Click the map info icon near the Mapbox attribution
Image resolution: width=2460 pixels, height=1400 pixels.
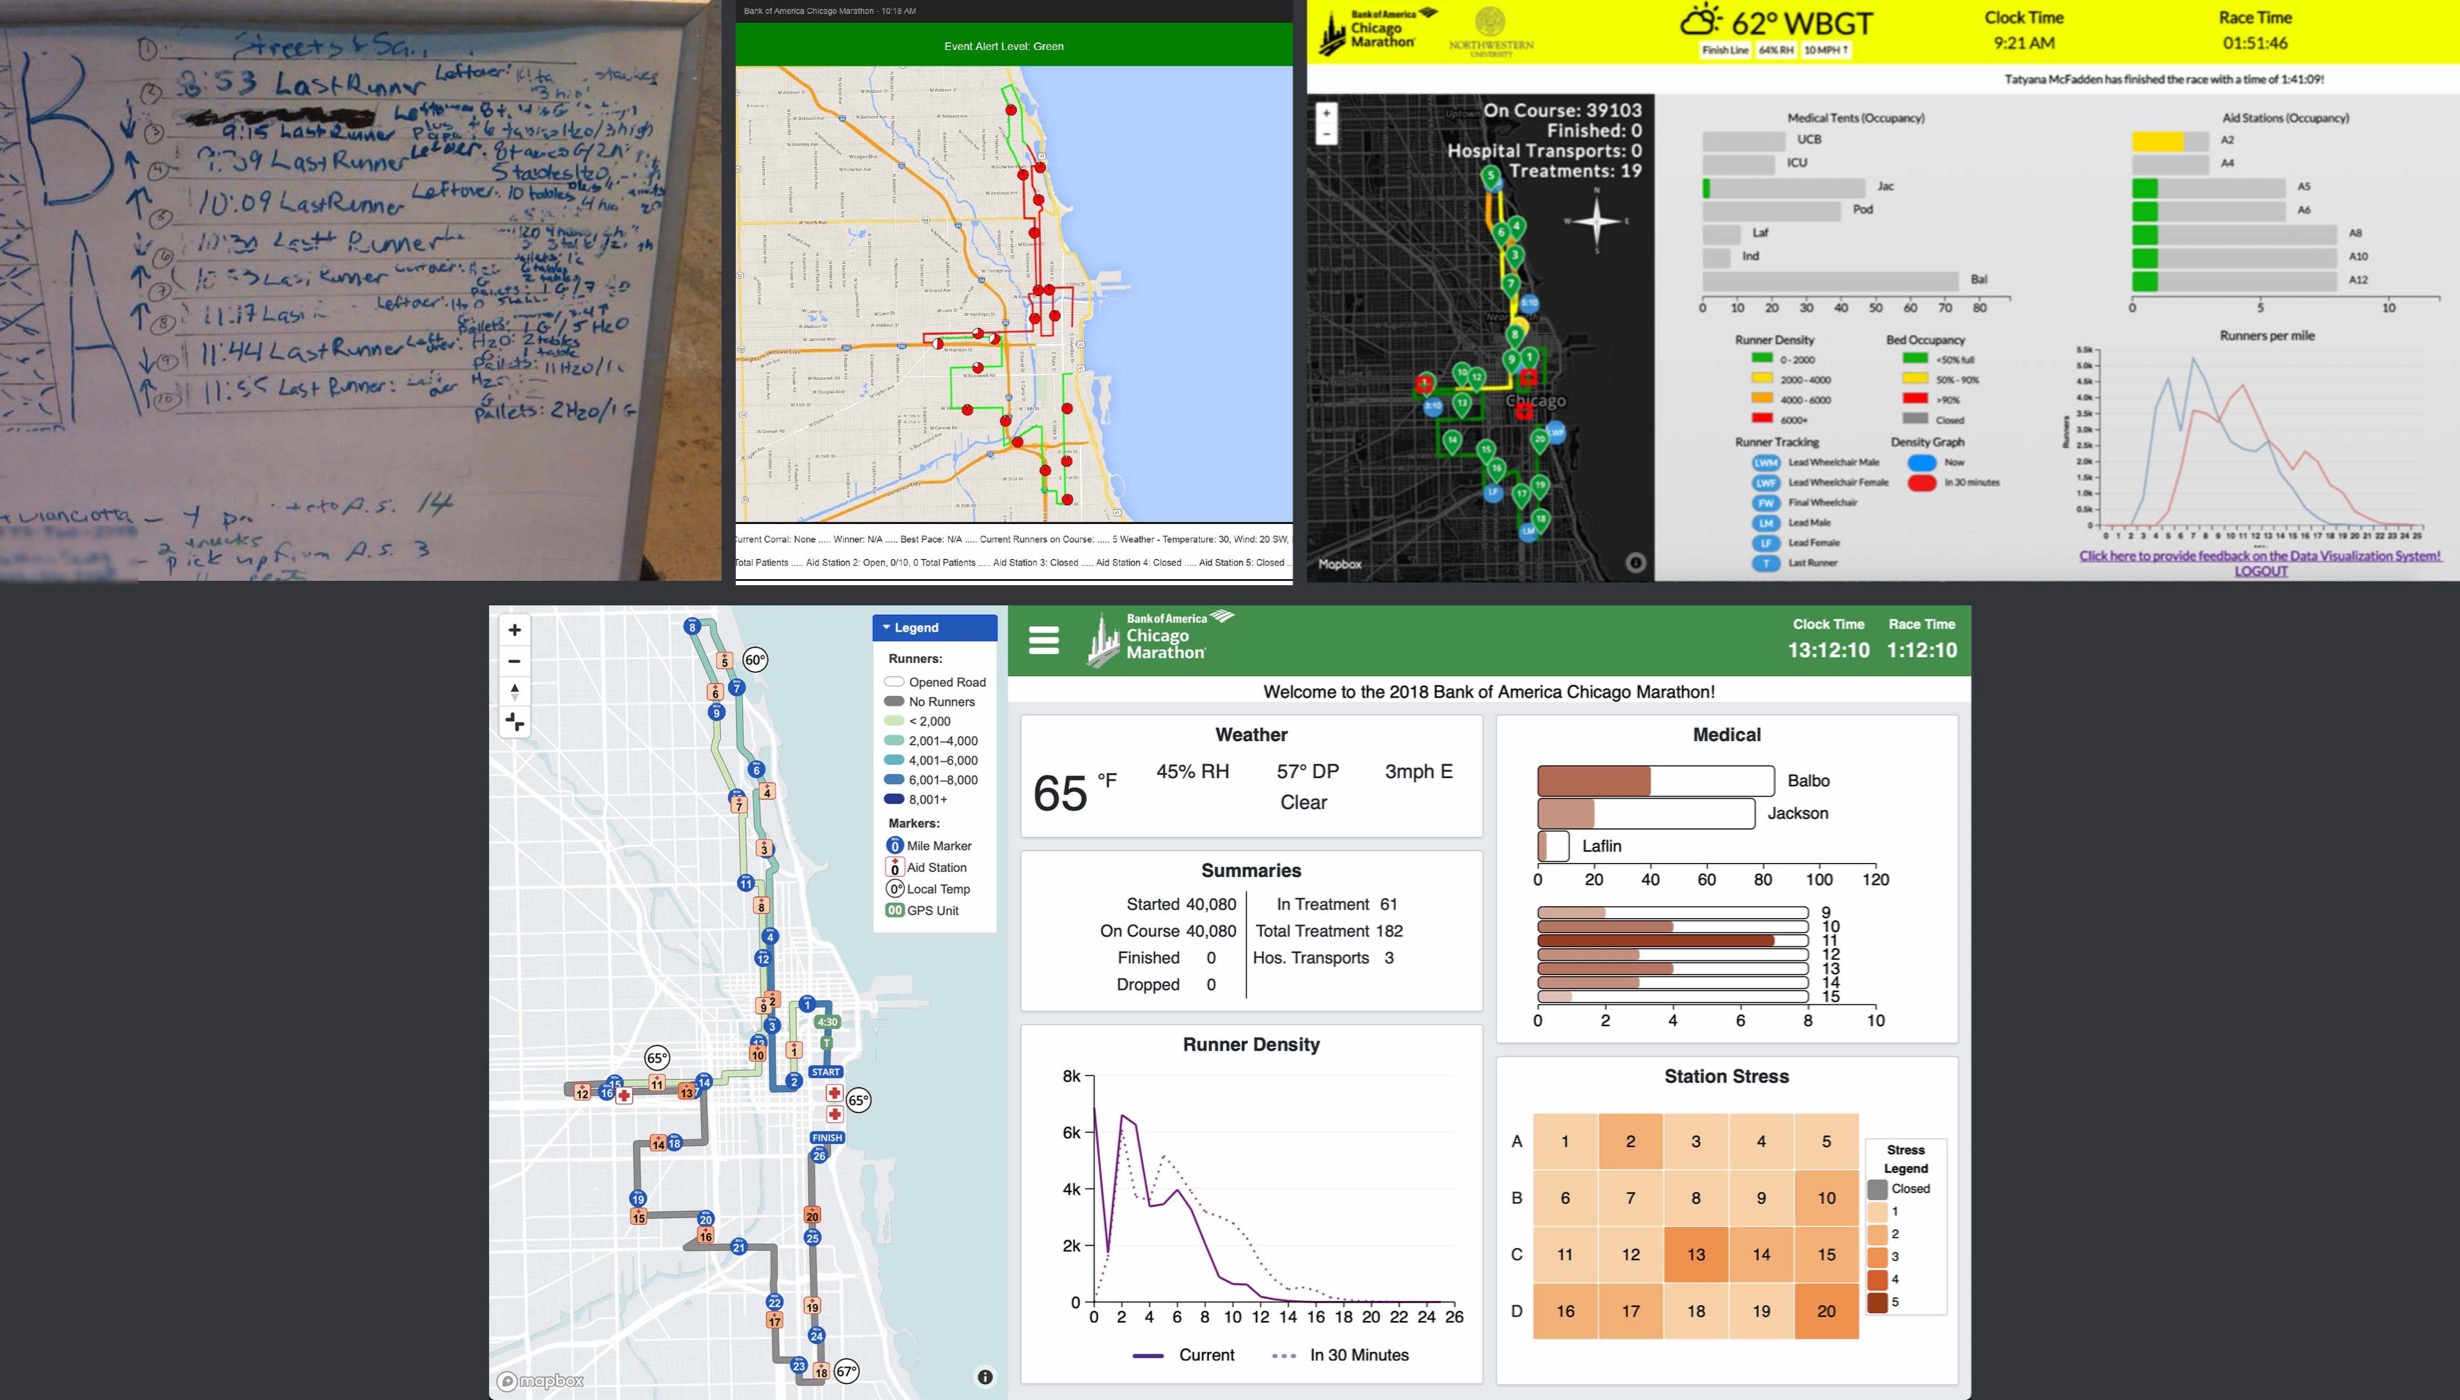click(x=984, y=1377)
